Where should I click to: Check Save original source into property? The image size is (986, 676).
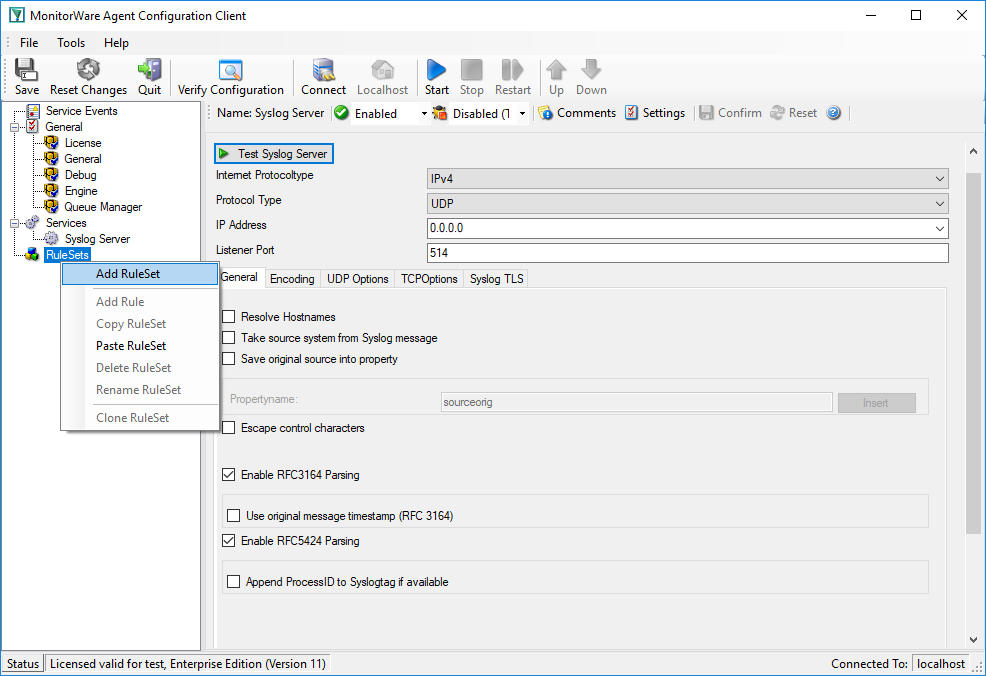click(x=229, y=359)
